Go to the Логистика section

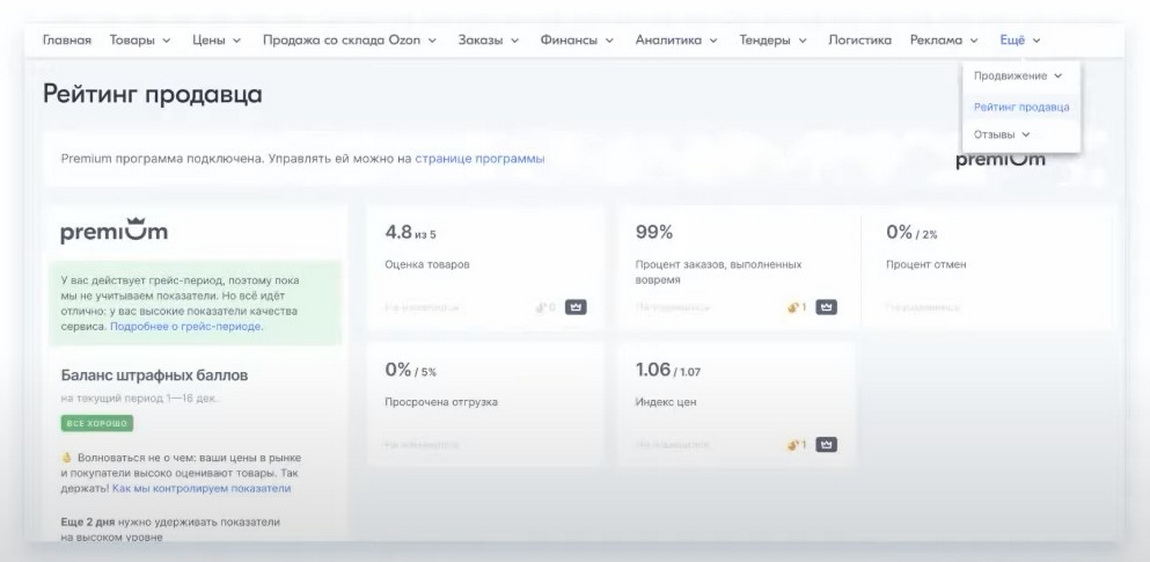coord(860,40)
